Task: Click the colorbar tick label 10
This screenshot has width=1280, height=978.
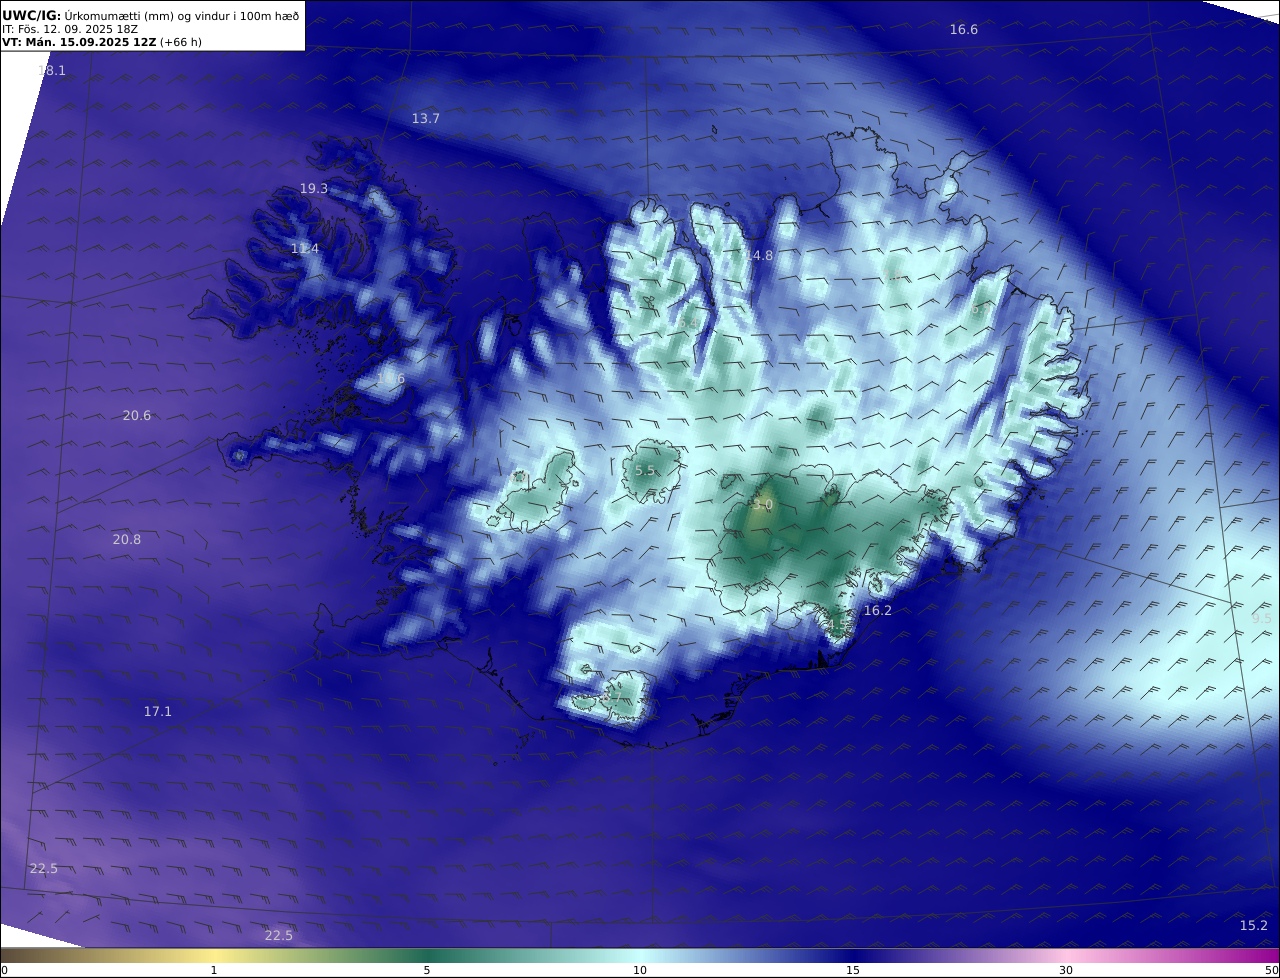Action: pyautogui.click(x=640, y=970)
